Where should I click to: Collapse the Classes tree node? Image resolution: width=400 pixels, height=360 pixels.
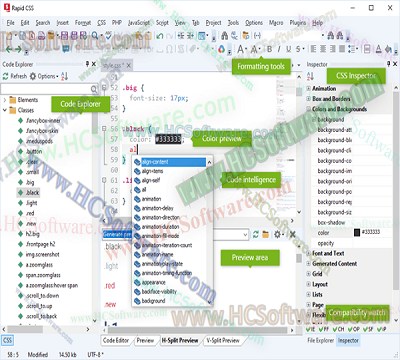(5, 110)
